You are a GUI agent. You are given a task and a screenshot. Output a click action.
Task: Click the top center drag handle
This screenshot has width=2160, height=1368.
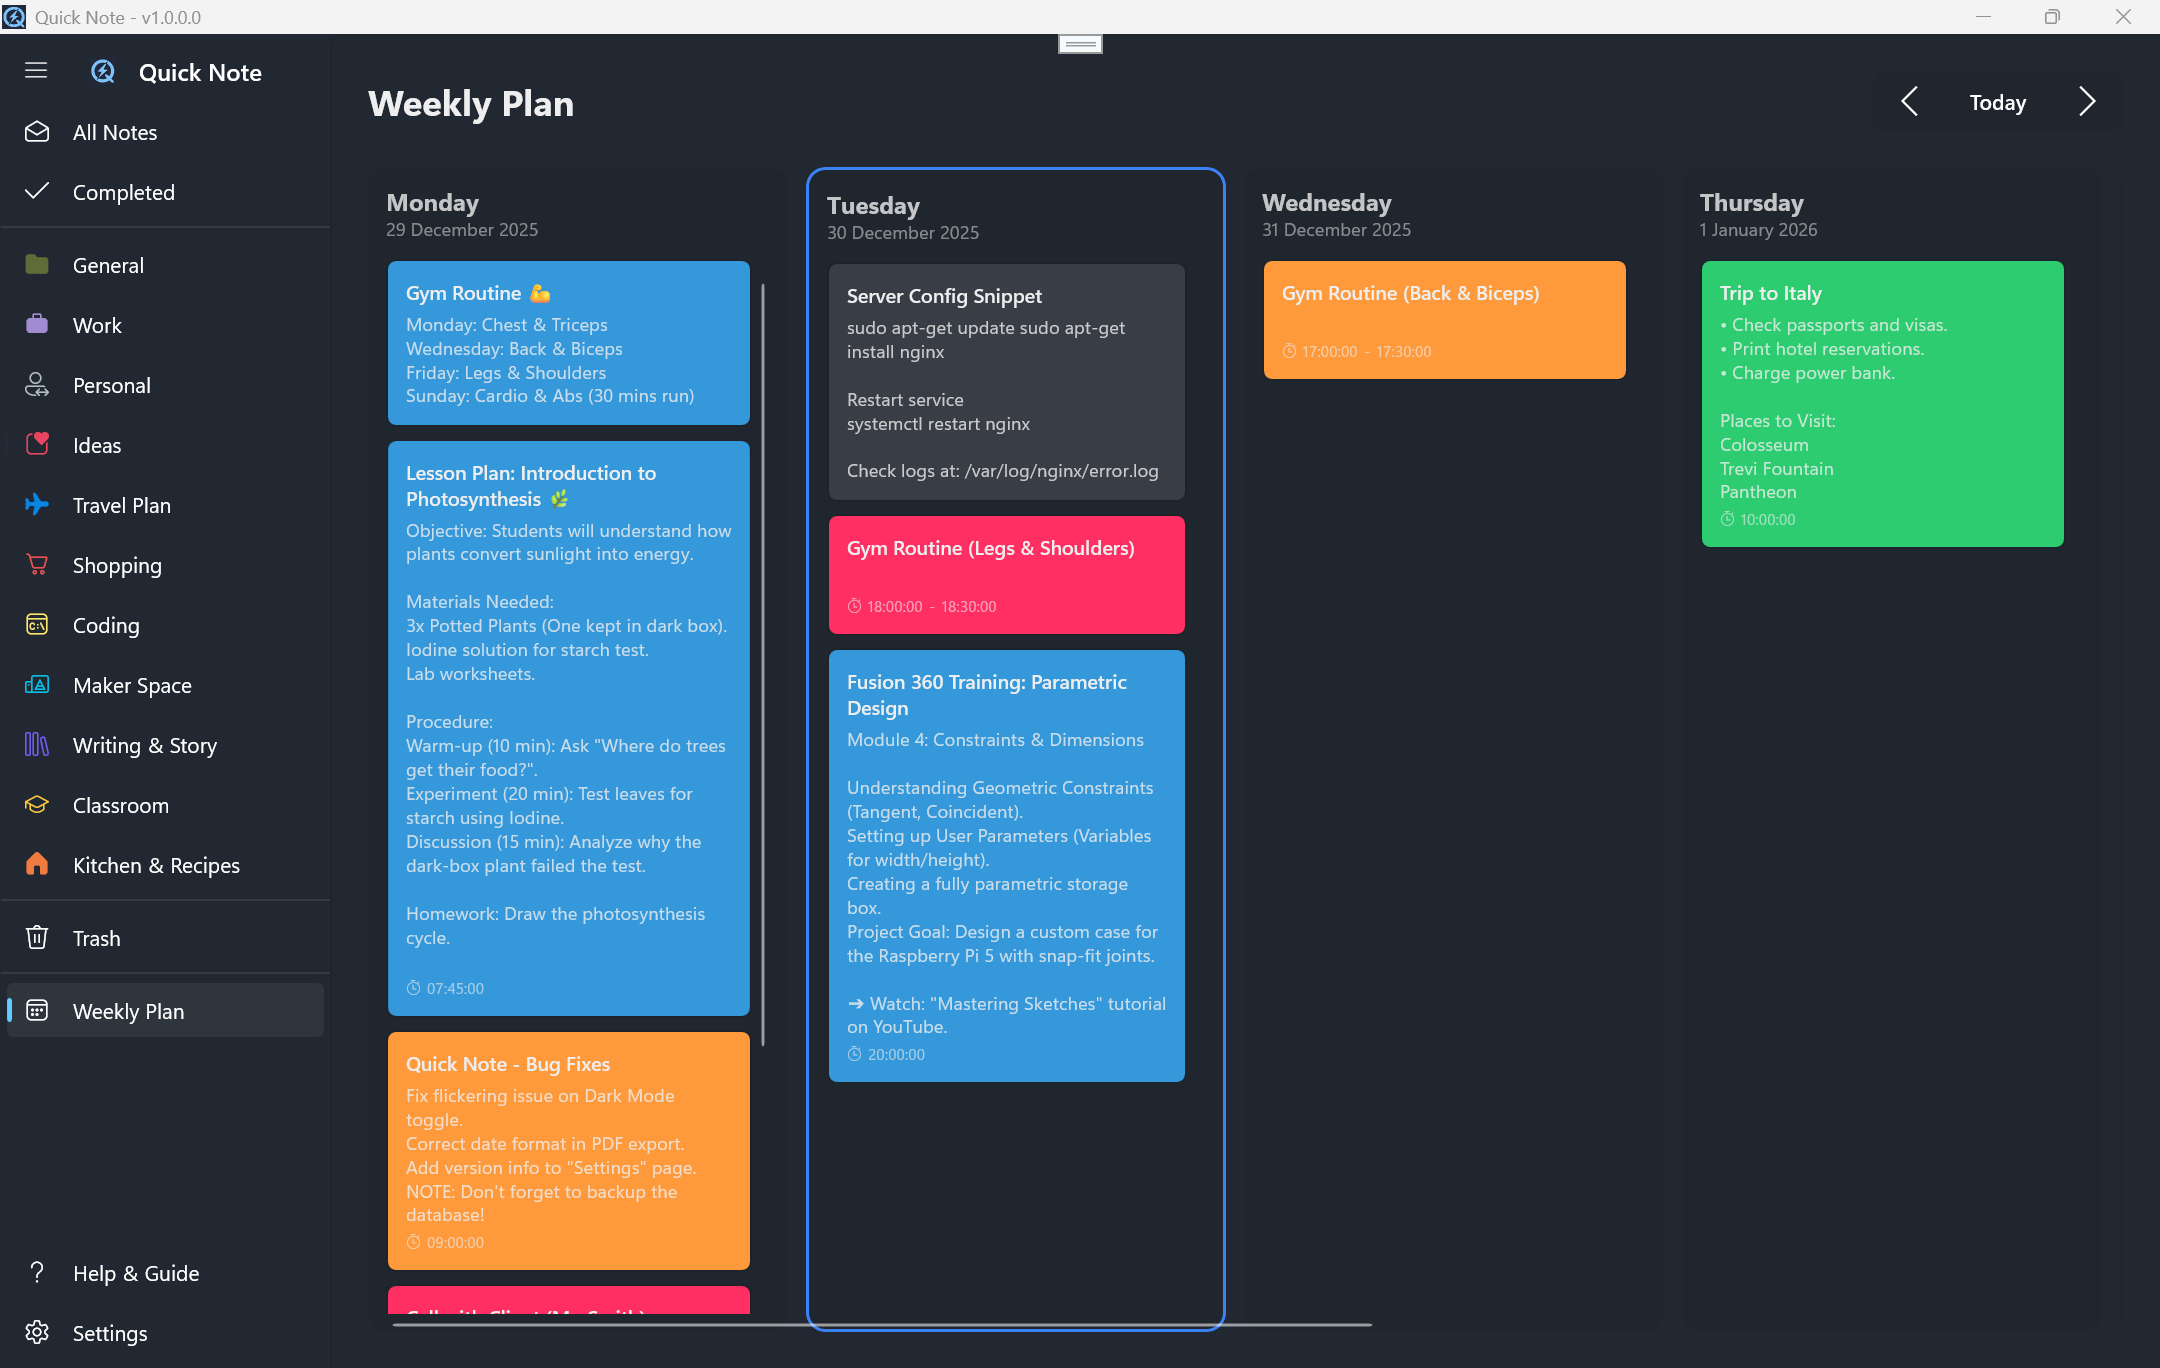[1080, 44]
